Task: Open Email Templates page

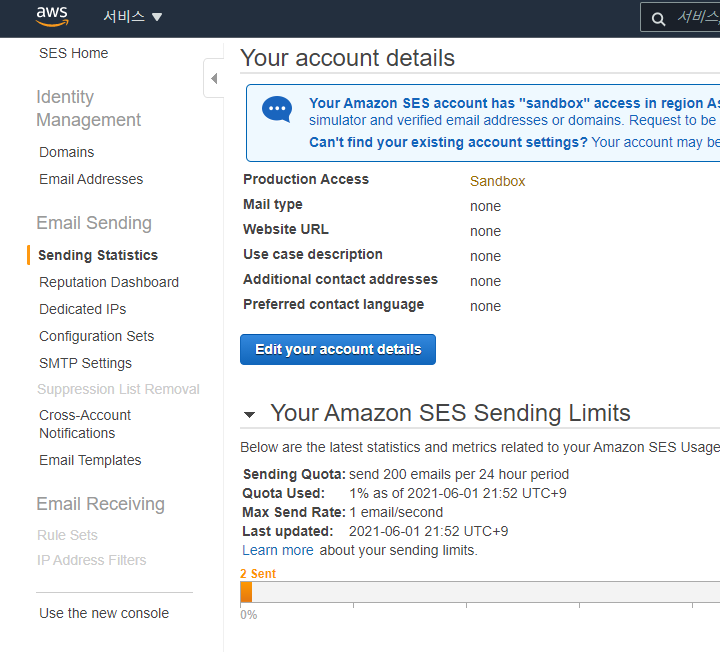Action: pyautogui.click(x=90, y=460)
